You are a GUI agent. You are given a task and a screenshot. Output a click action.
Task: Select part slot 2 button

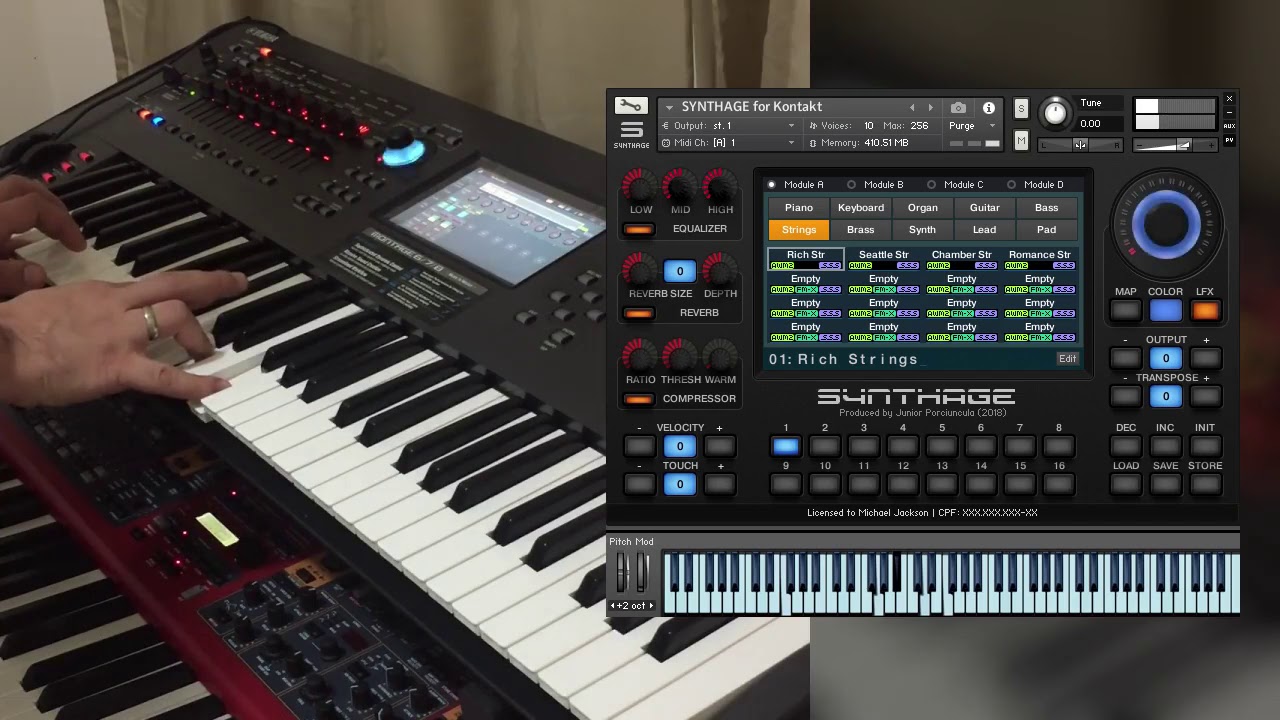(x=825, y=446)
